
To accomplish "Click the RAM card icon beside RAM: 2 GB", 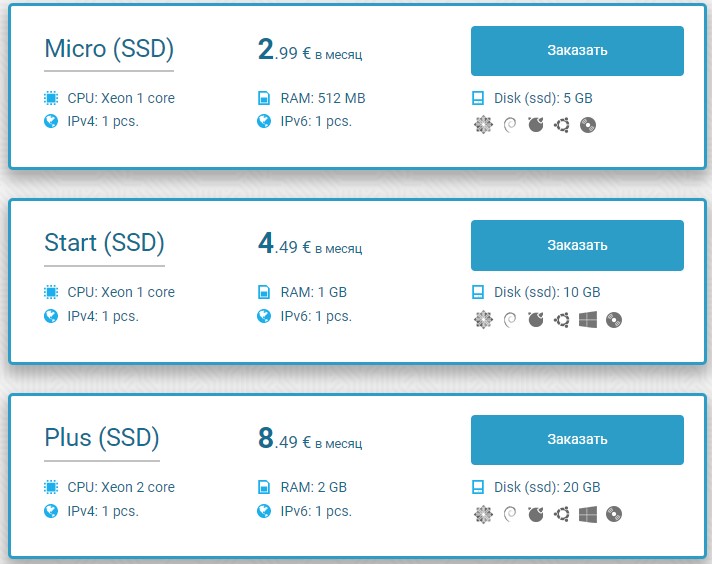I will point(264,487).
